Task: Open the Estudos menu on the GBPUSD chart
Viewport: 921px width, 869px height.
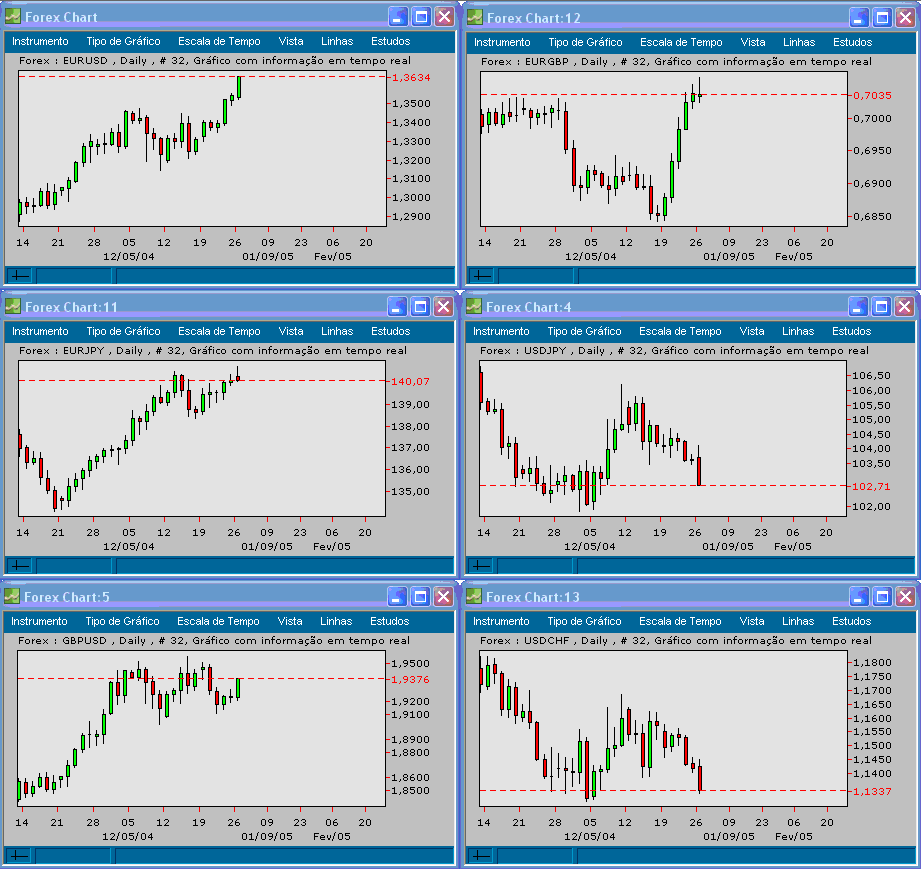Action: pos(389,621)
